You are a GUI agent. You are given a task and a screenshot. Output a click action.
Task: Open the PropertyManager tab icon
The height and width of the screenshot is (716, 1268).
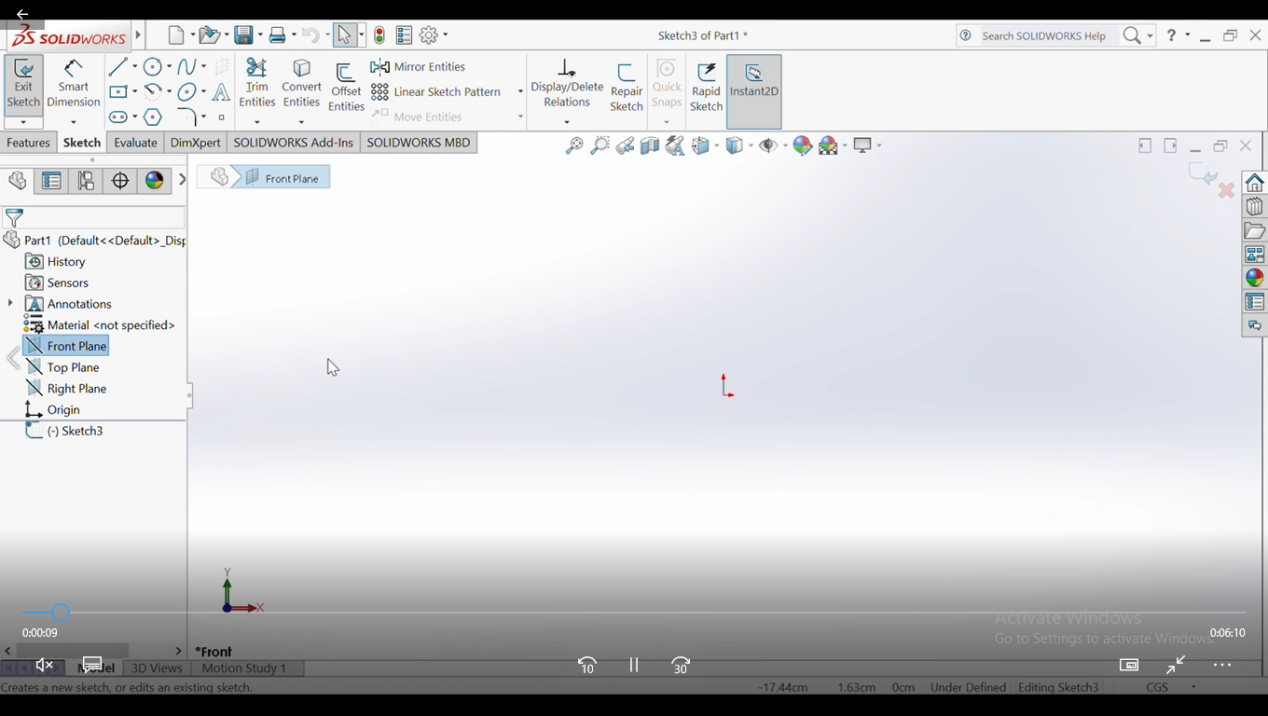[x=52, y=181]
